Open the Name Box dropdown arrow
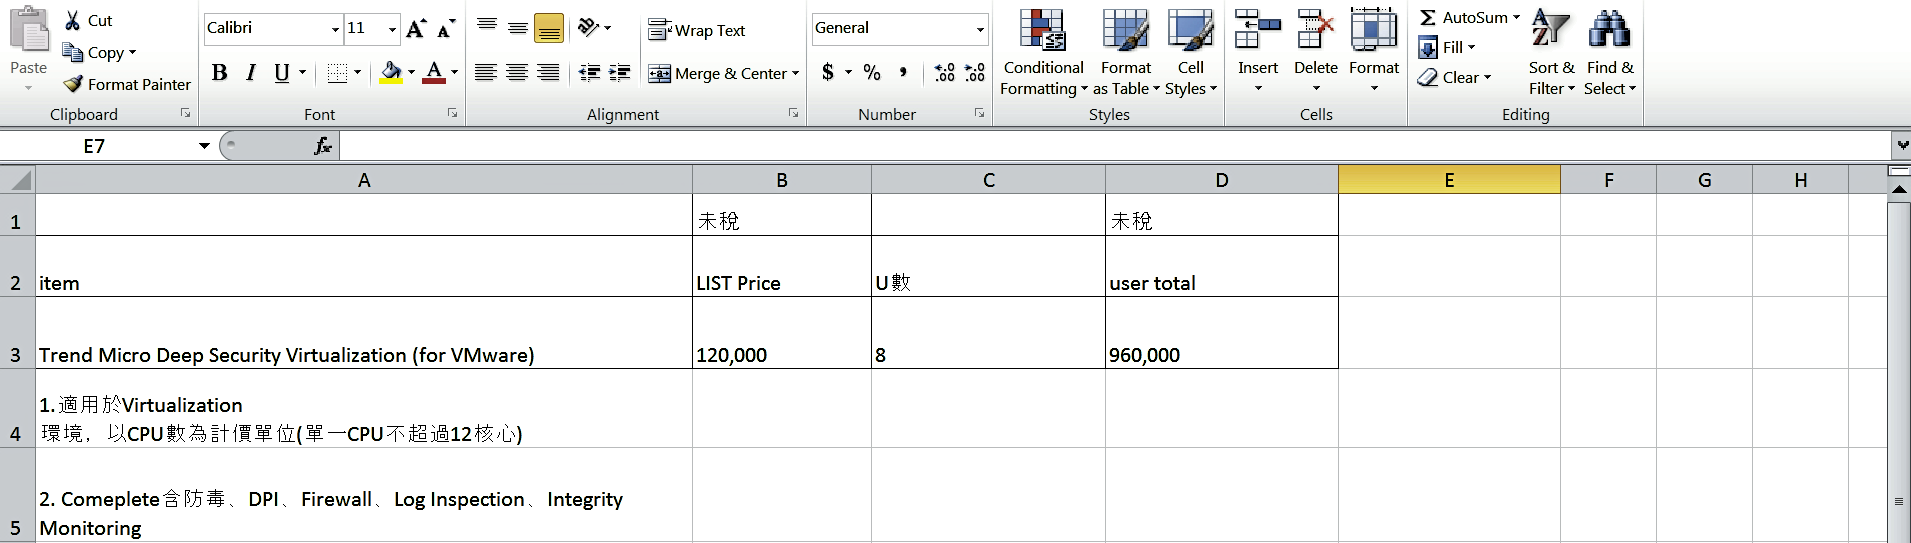 tap(204, 146)
